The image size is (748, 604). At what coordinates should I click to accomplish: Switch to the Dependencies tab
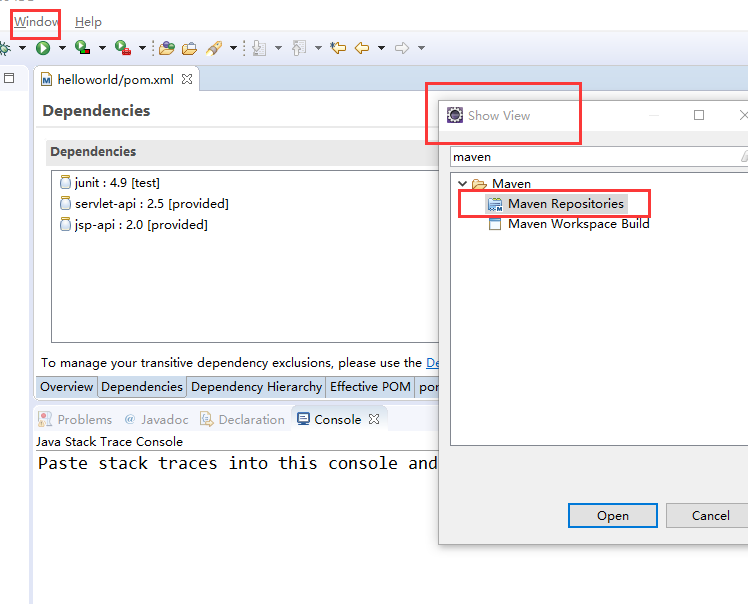142,387
